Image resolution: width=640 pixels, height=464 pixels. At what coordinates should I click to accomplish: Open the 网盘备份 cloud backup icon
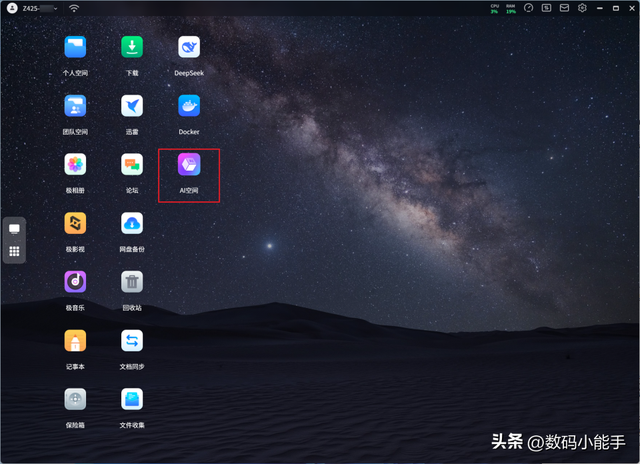(x=132, y=222)
